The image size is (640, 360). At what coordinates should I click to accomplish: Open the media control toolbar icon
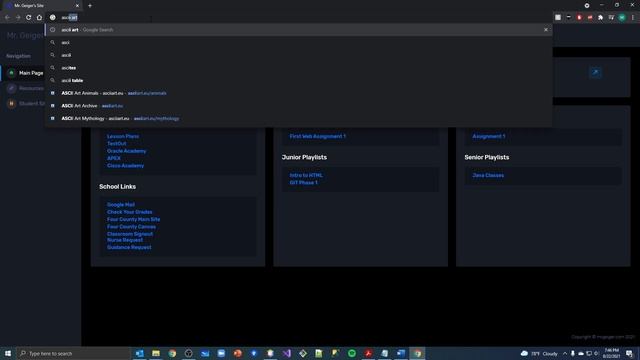click(x=611, y=18)
